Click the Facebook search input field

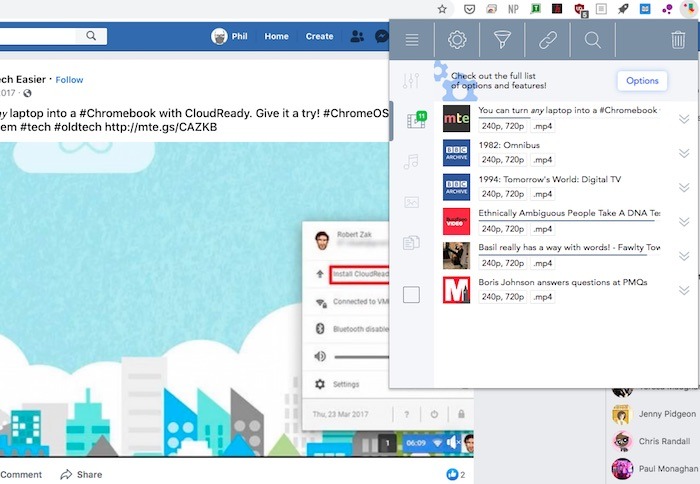(x=38, y=36)
